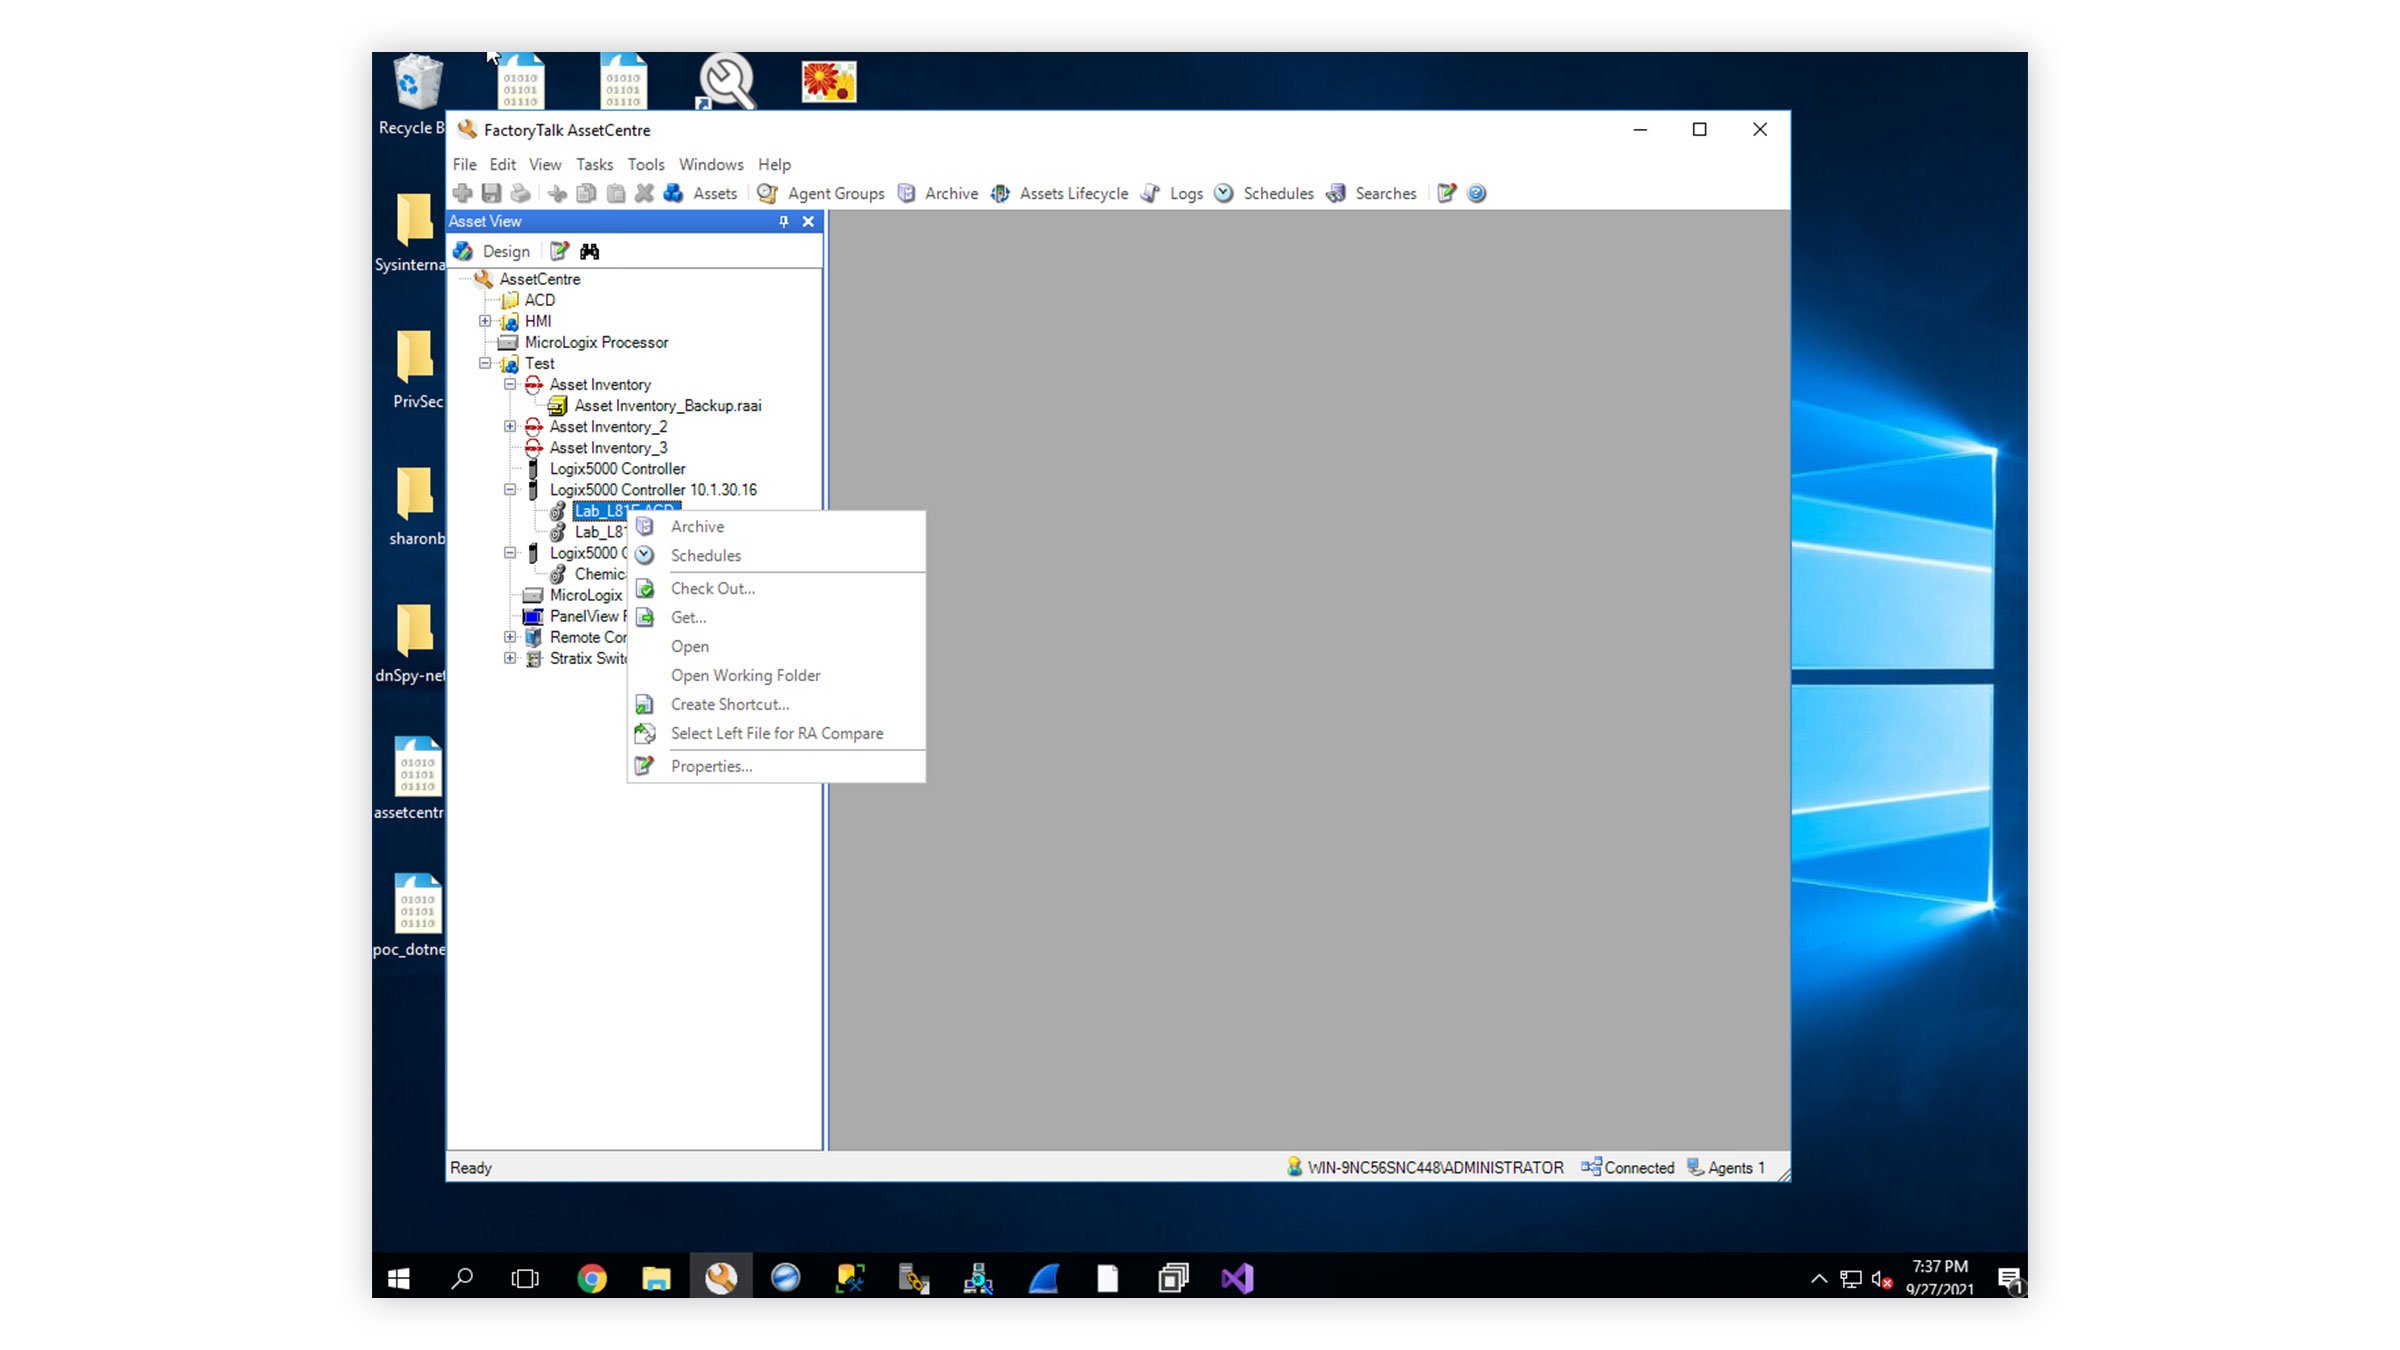The height and width of the screenshot is (1350, 2400).
Task: Click Agents 1 status indicator
Action: point(1726,1167)
